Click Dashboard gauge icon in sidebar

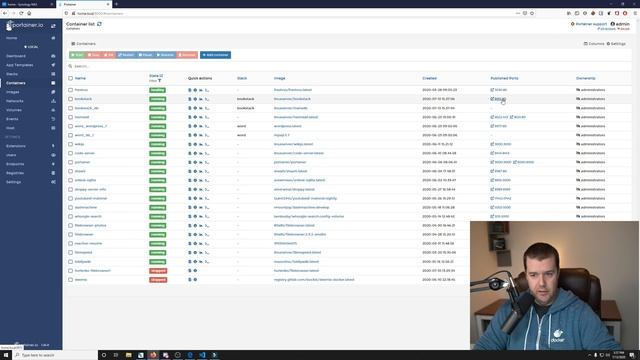coord(53,56)
